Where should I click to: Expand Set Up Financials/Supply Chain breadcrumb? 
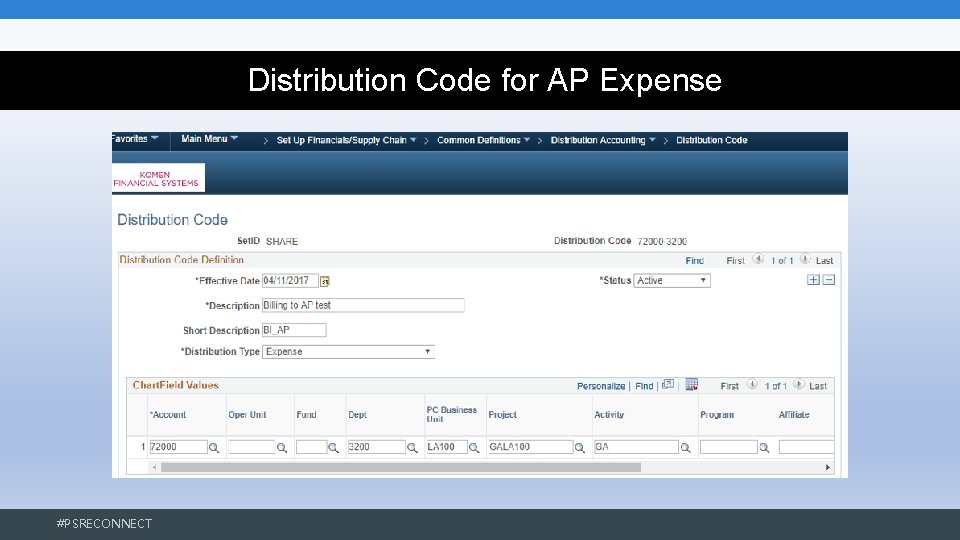pyautogui.click(x=346, y=140)
